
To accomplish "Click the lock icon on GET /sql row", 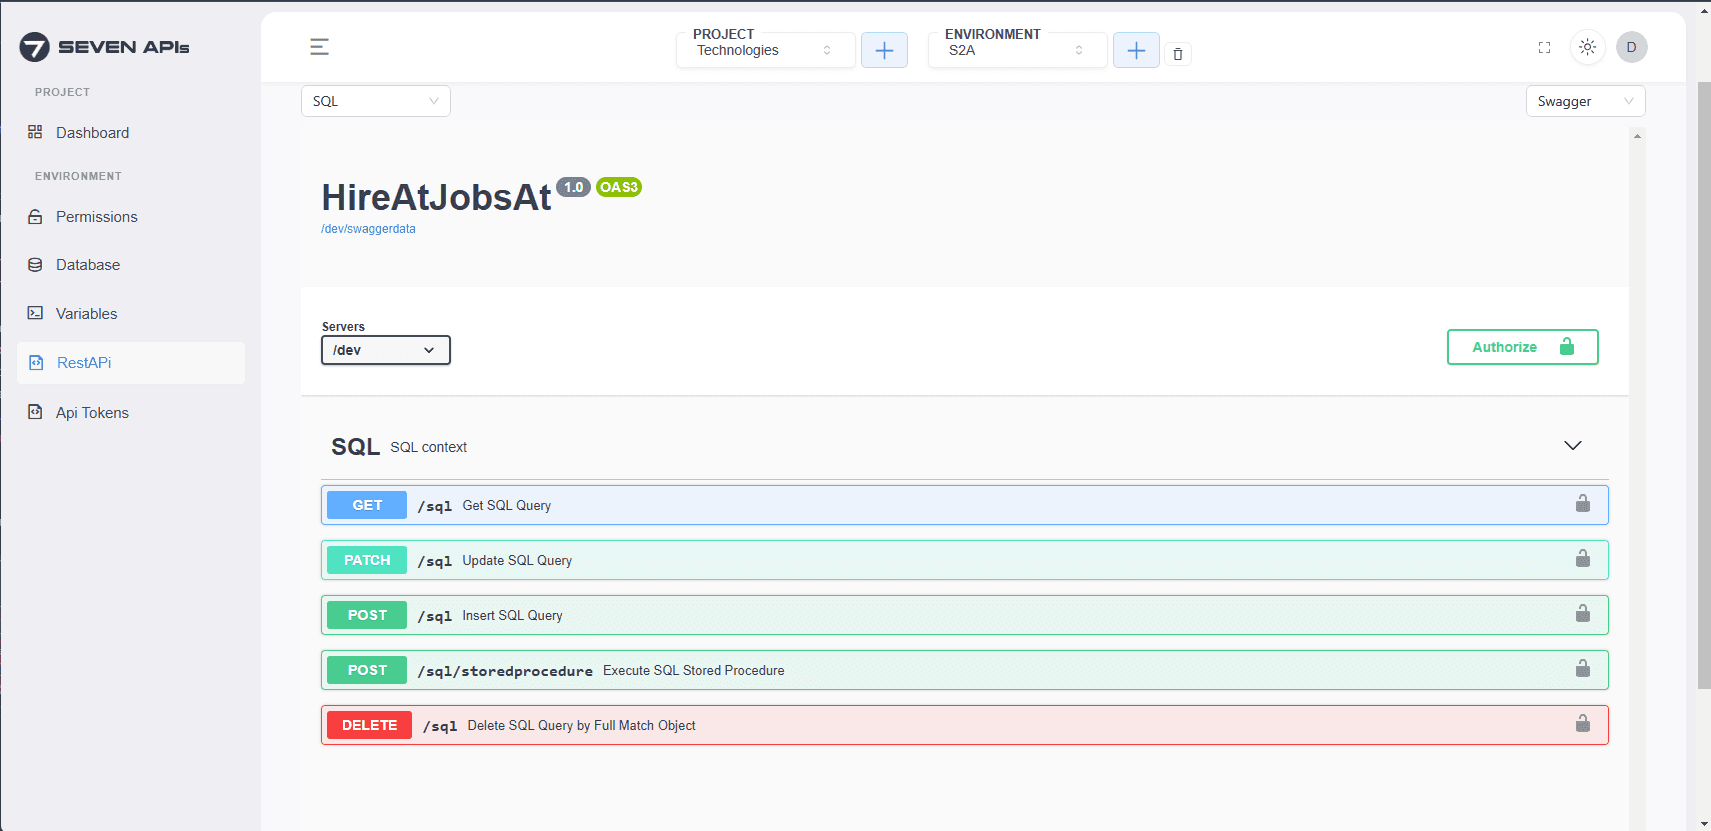I will pyautogui.click(x=1583, y=503).
